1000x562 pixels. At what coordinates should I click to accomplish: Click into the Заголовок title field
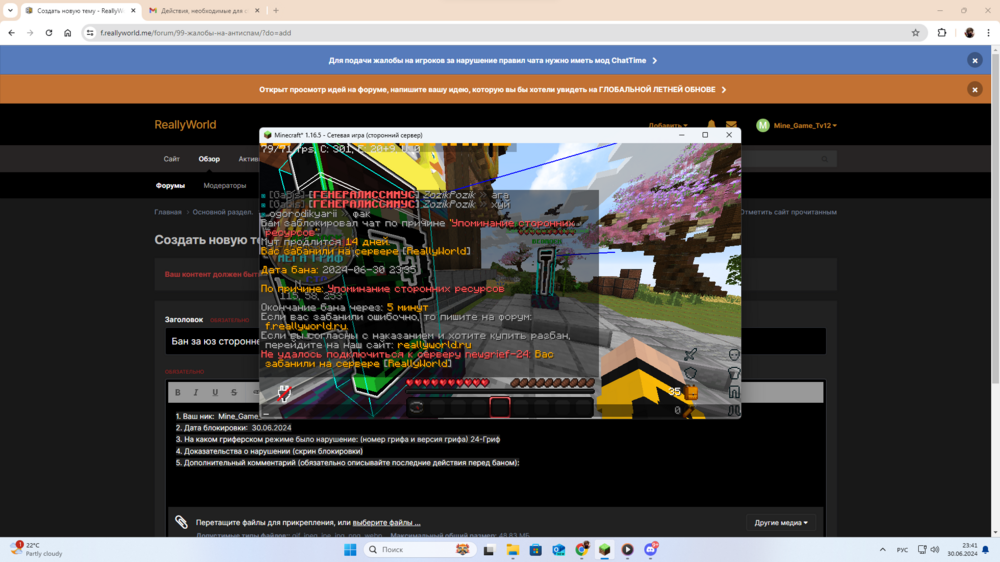pos(496,341)
